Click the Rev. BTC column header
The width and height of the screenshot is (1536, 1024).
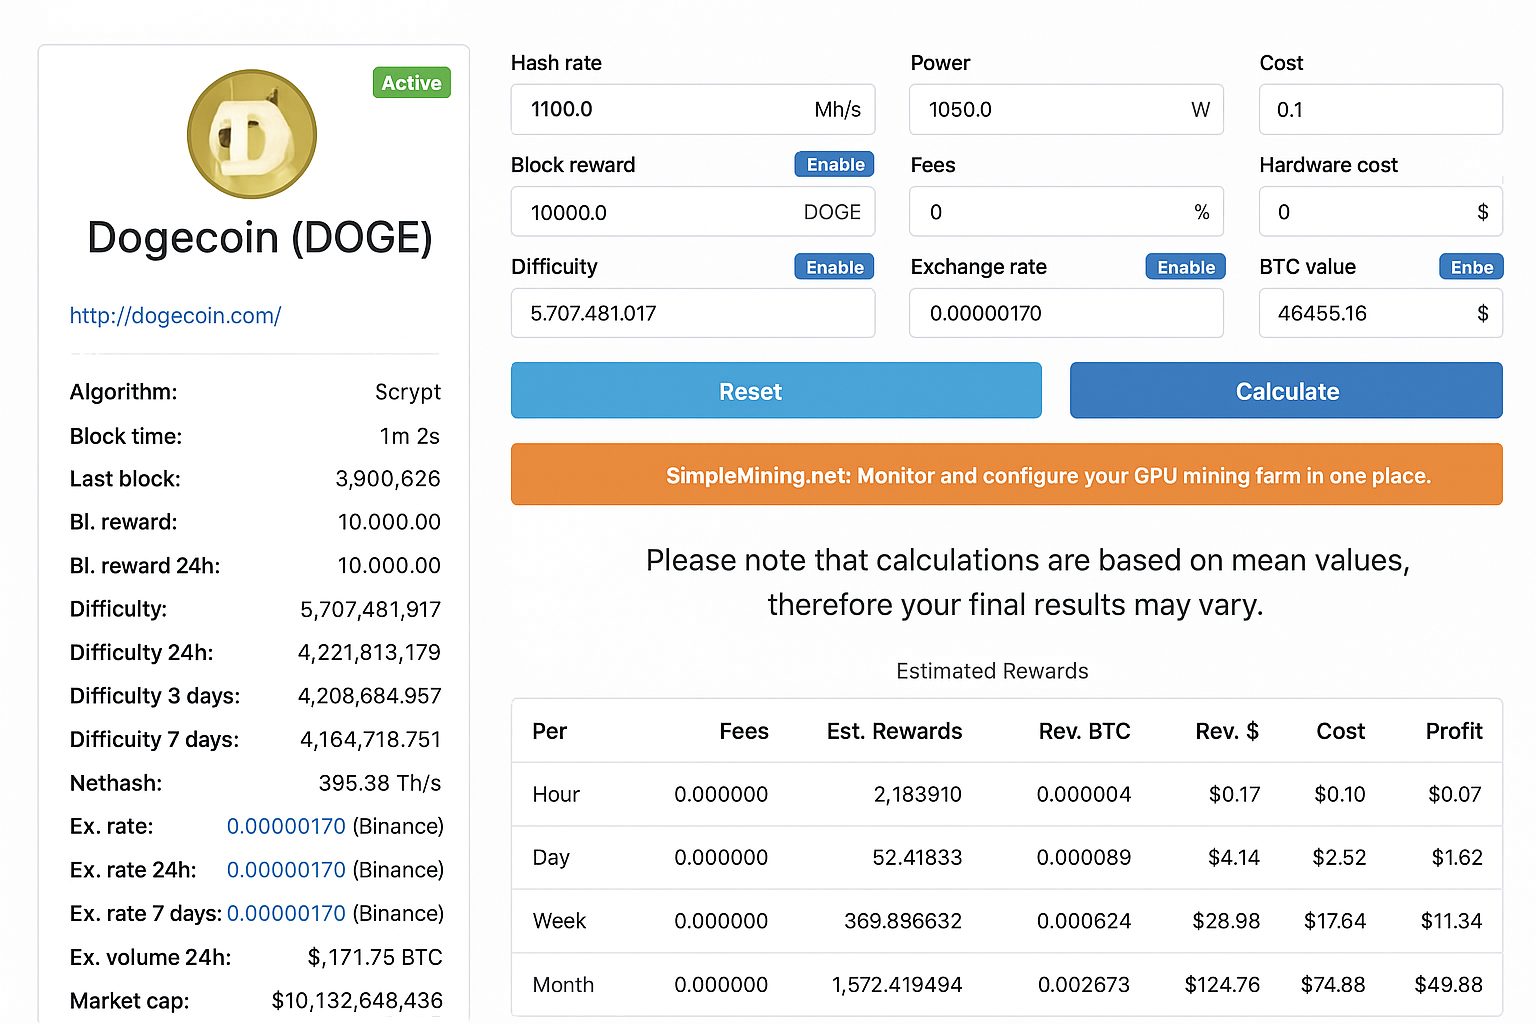[1084, 731]
